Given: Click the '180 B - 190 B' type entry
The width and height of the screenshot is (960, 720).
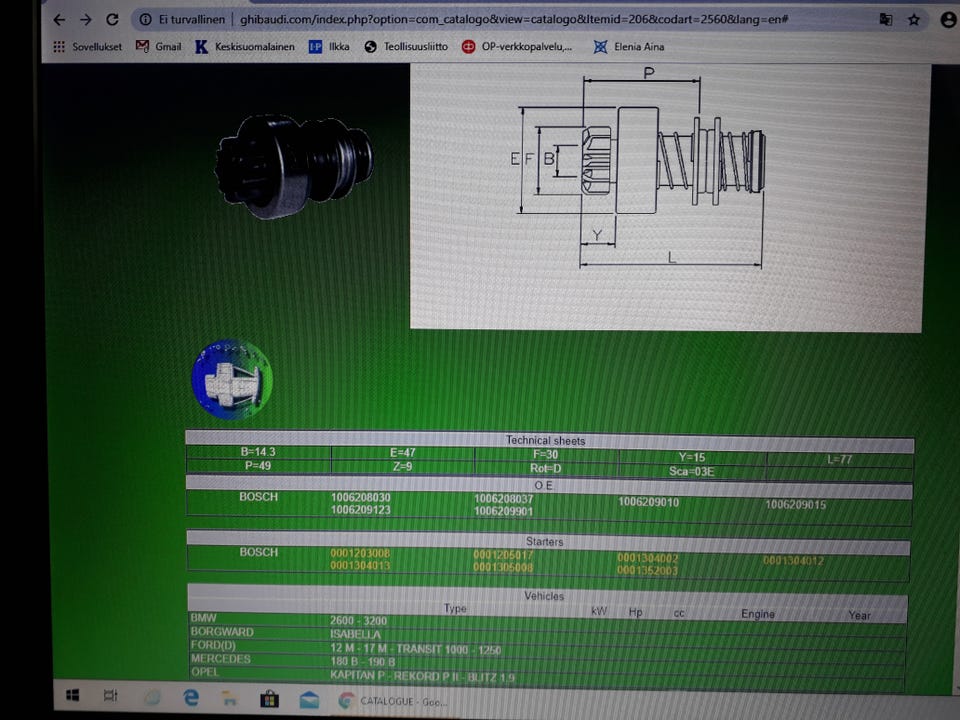Looking at the screenshot, I should [x=363, y=662].
